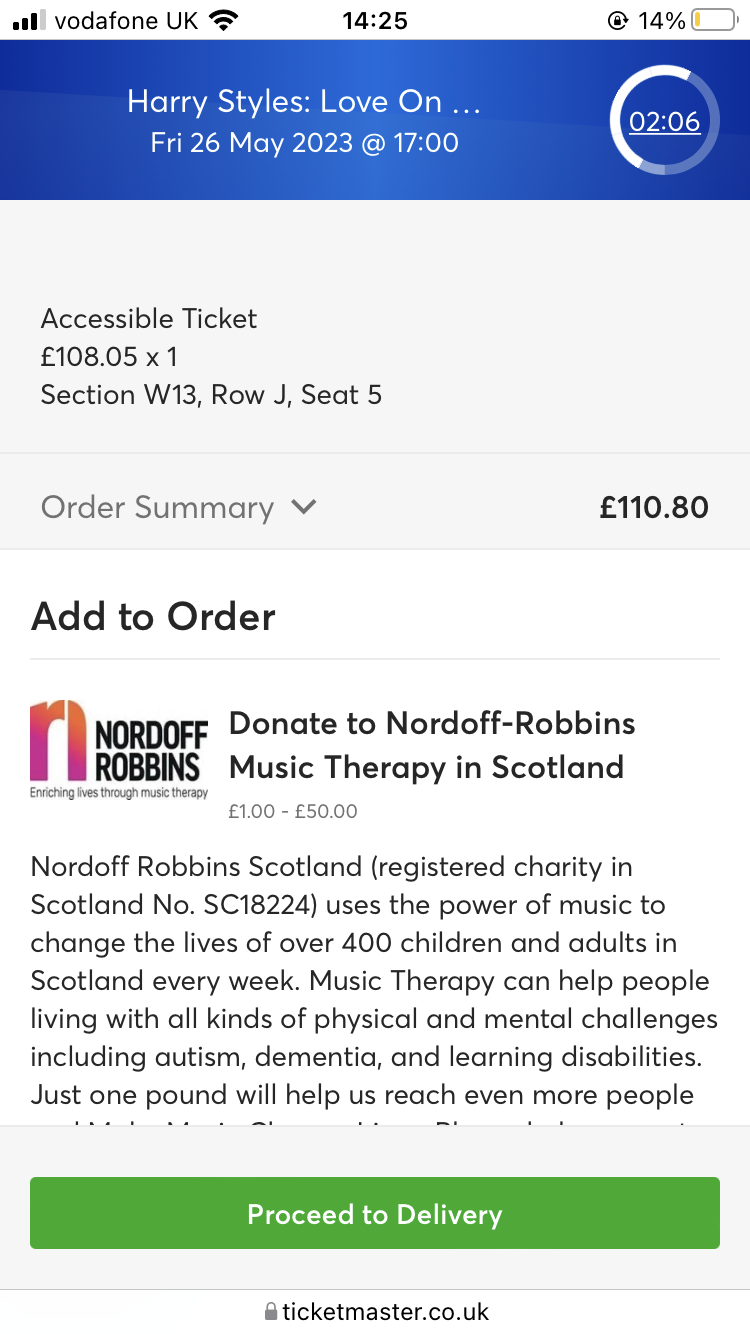
Task: Tap the Wi-Fi status icon
Action: click(225, 20)
